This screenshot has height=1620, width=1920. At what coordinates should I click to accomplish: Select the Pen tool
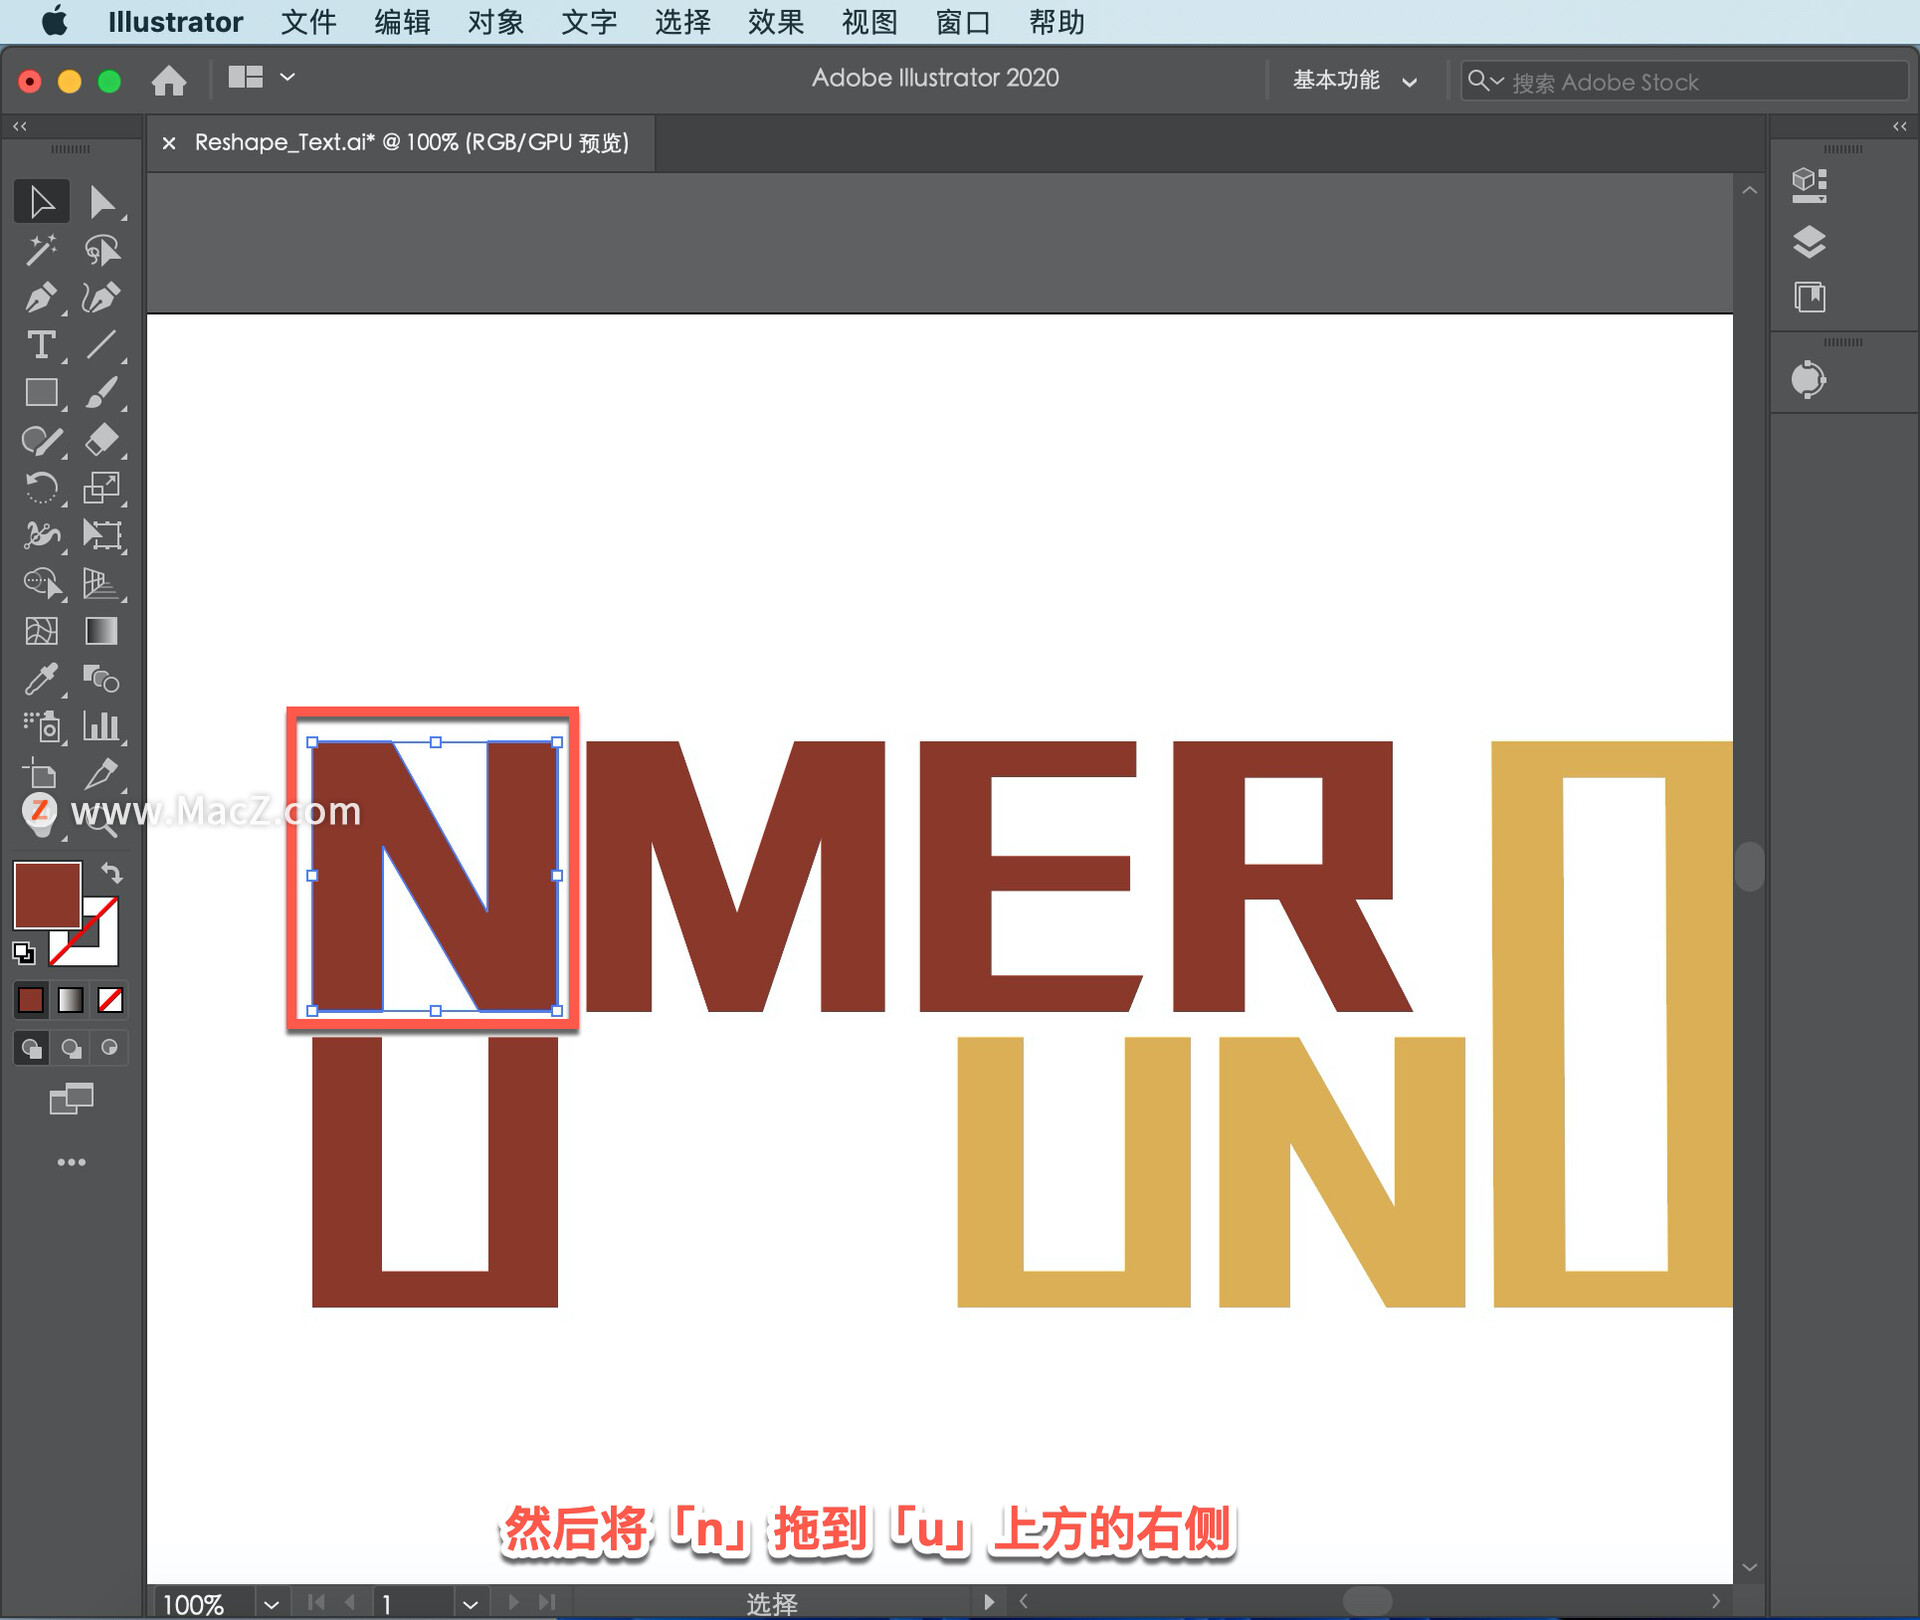40,298
